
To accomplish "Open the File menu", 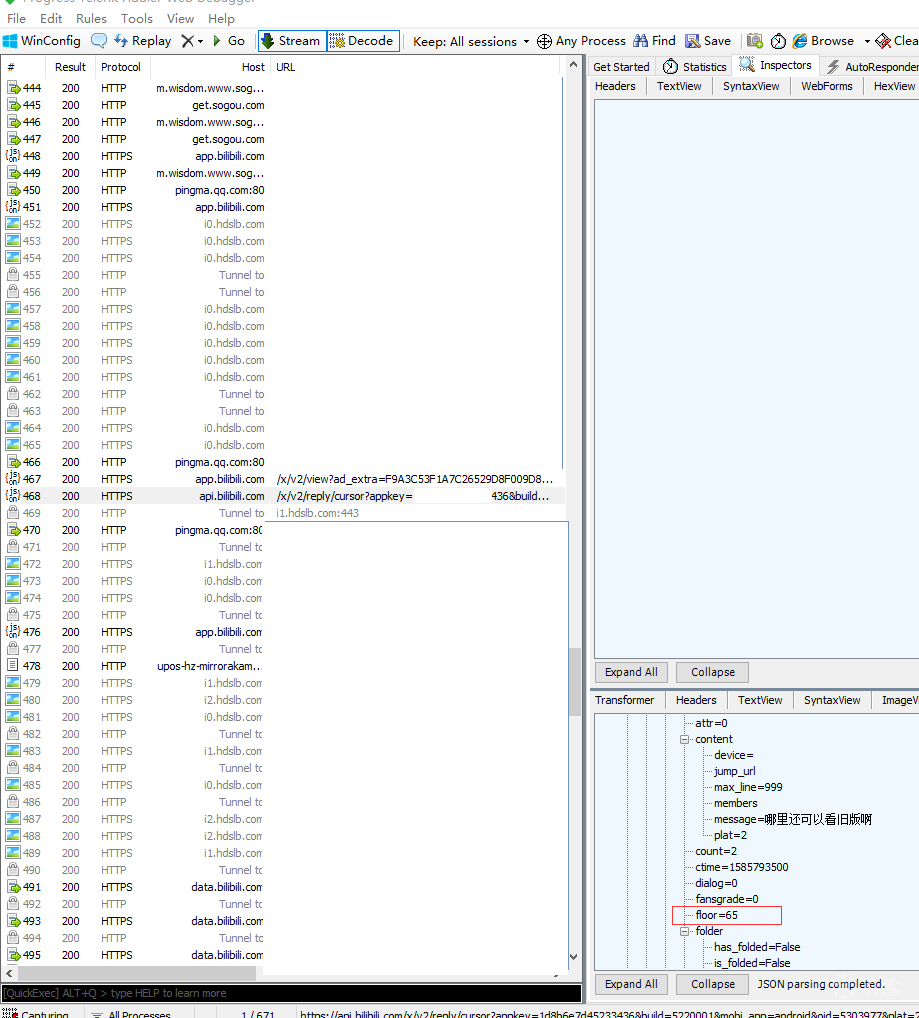I will point(16,19).
